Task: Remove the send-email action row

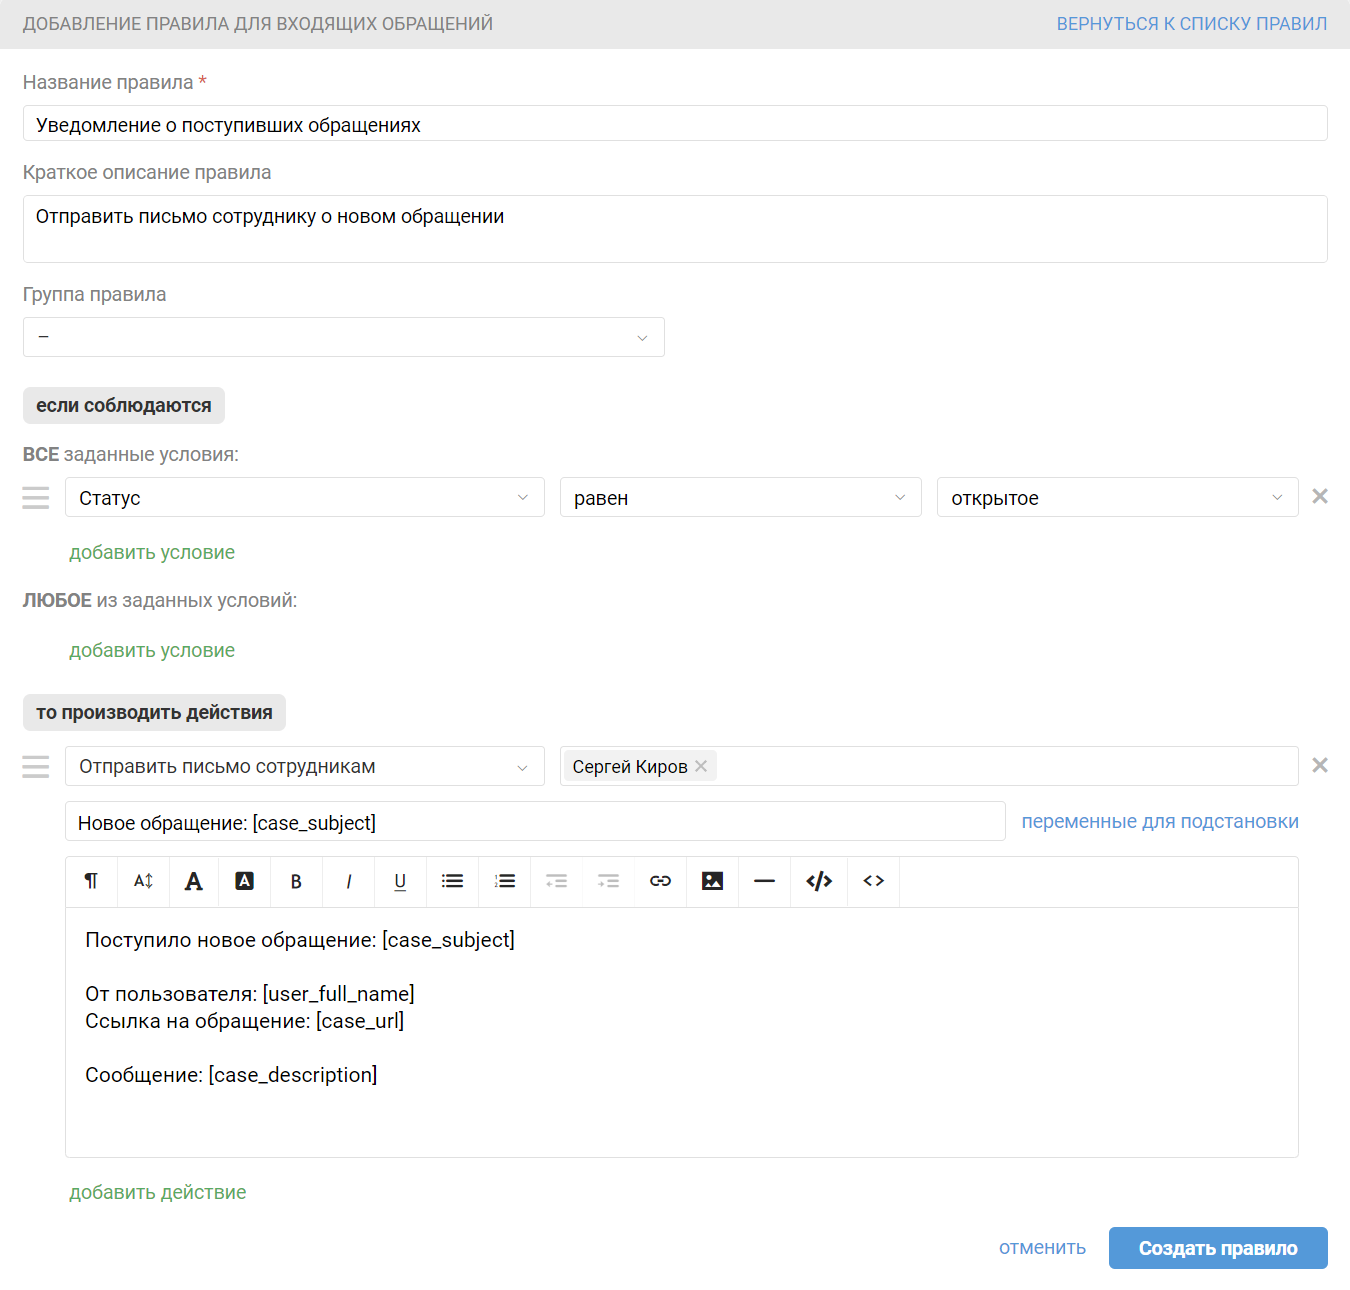Action: click(x=1320, y=765)
